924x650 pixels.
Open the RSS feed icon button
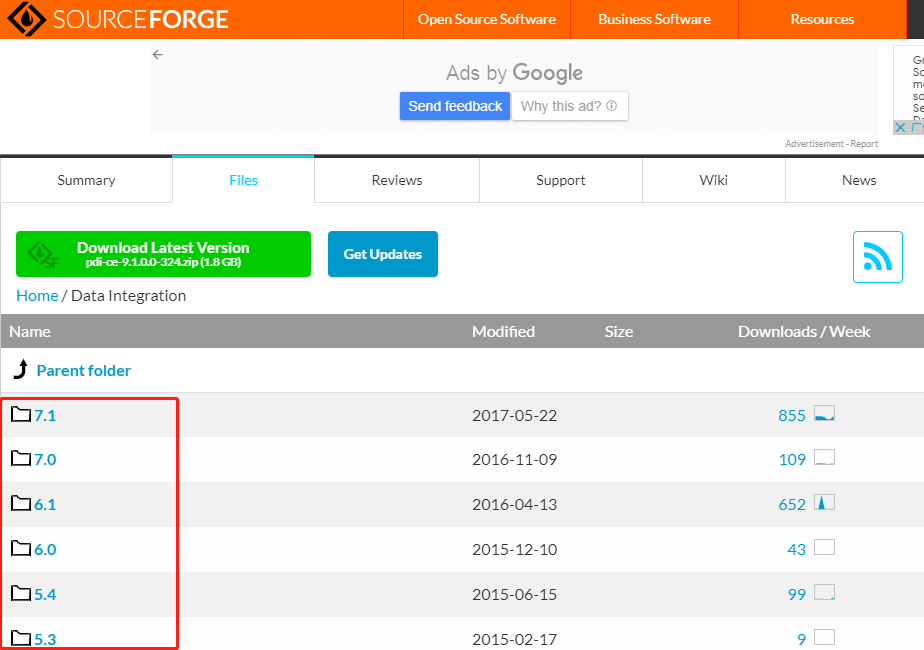tap(877, 257)
